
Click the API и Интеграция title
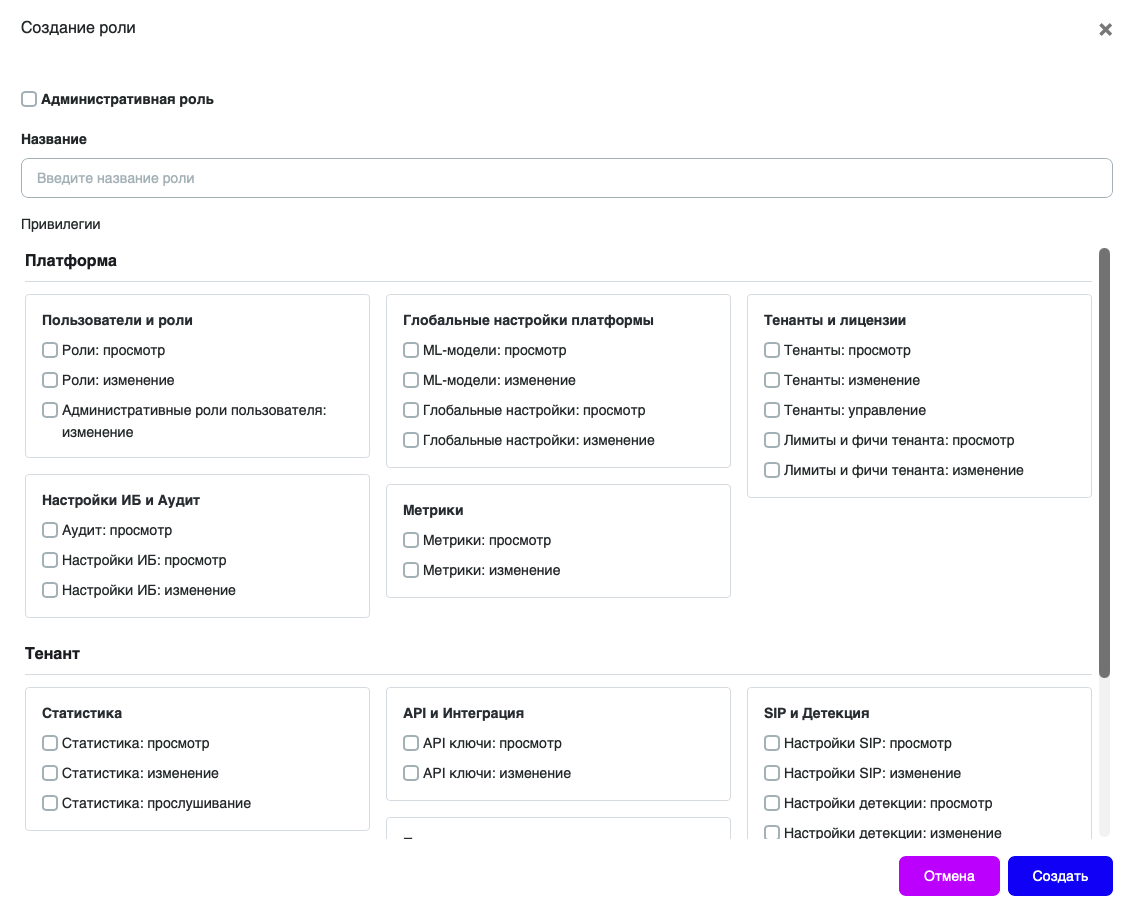(463, 713)
